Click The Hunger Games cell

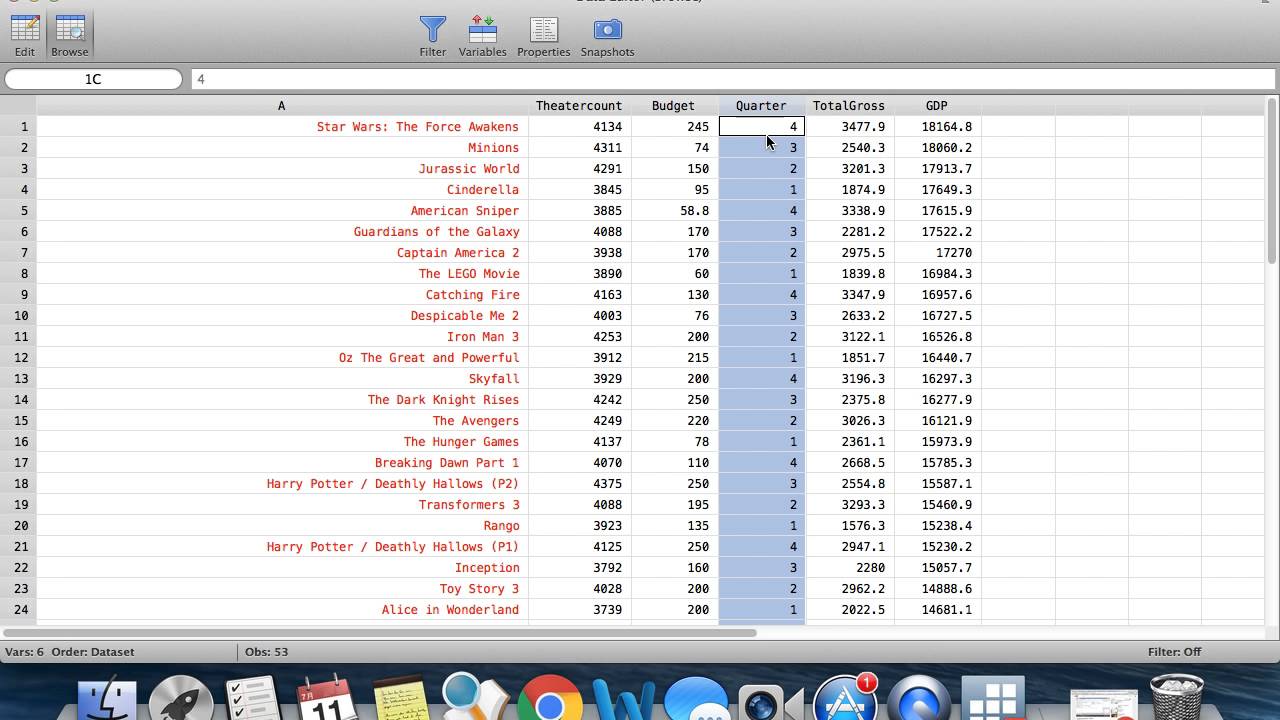click(x=282, y=441)
